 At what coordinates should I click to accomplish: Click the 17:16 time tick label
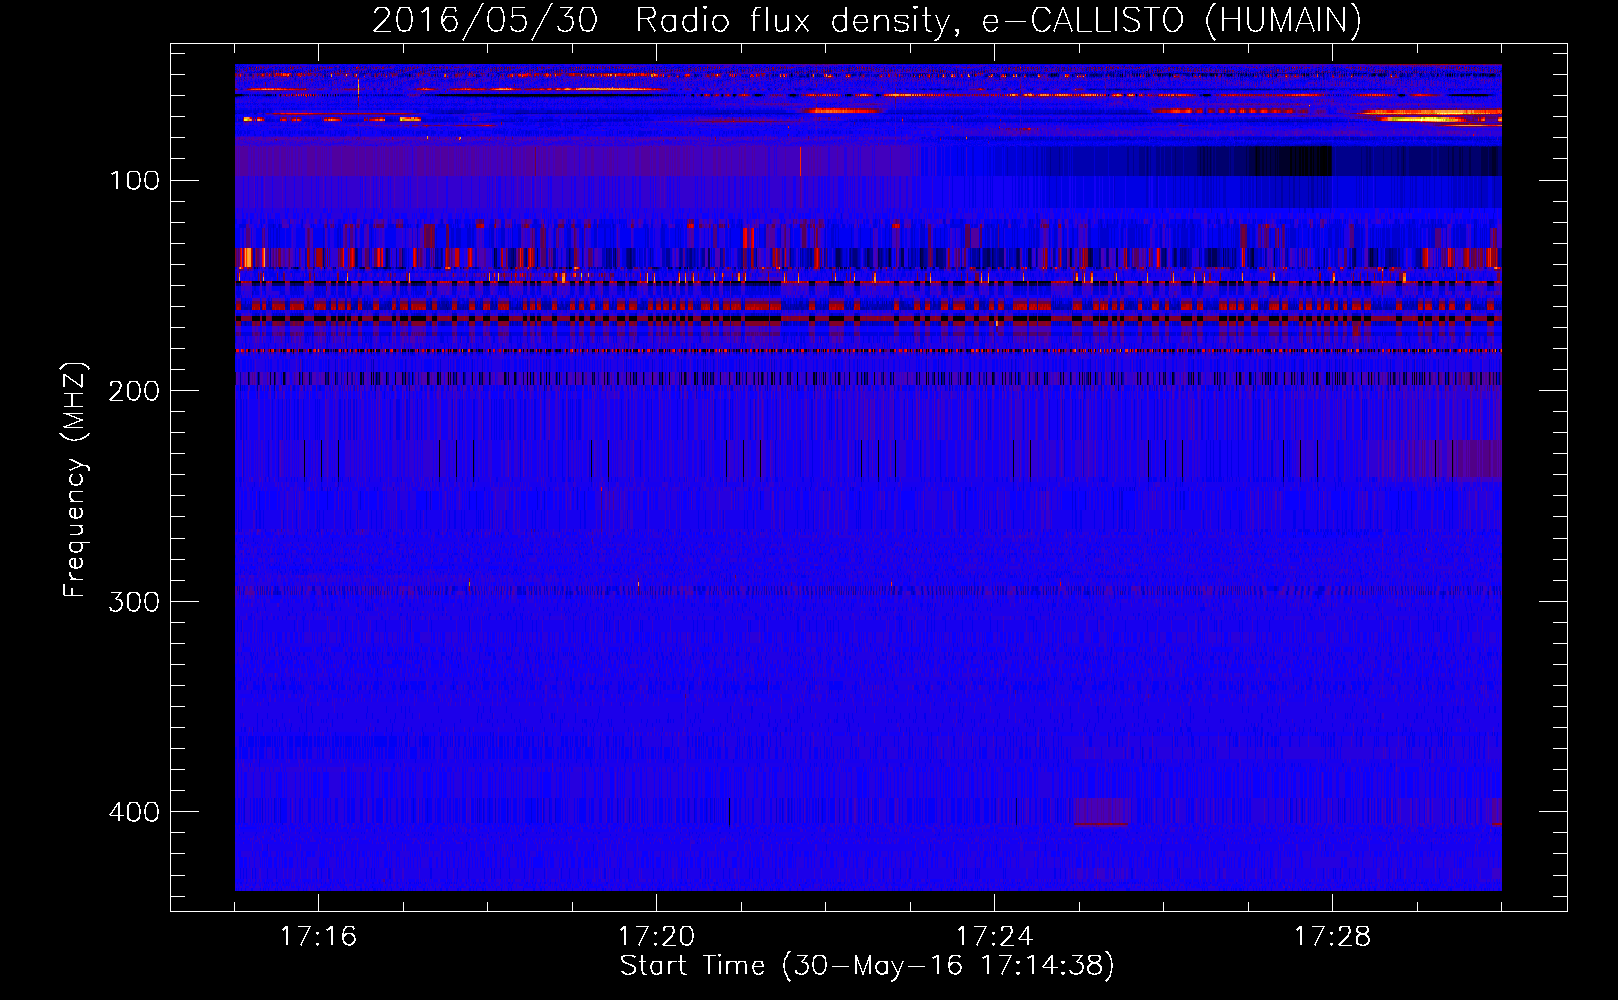coord(318,937)
